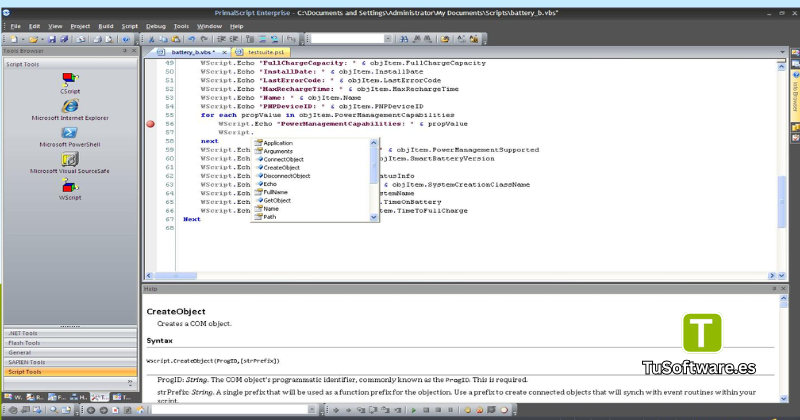Image resolution: width=800 pixels, height=420 pixels.
Task: Click the Home icon in bottom toolbar
Action: pos(140,410)
